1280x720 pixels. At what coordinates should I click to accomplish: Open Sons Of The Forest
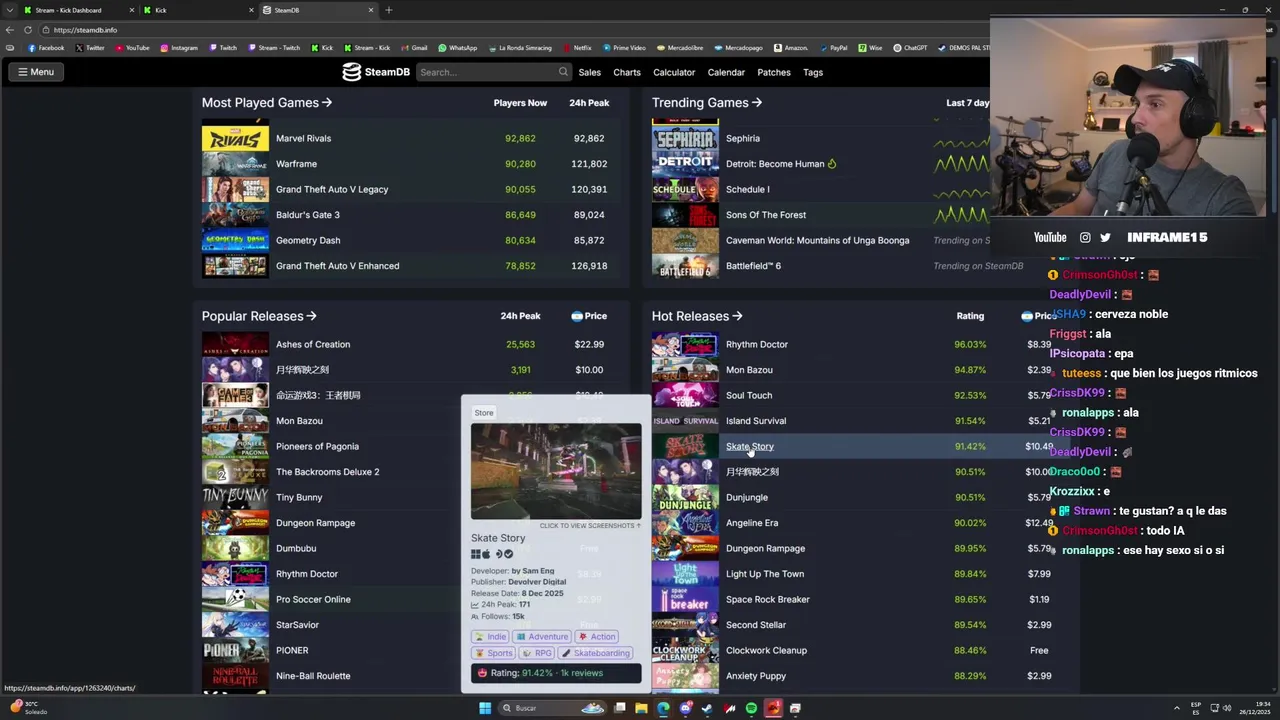(766, 215)
